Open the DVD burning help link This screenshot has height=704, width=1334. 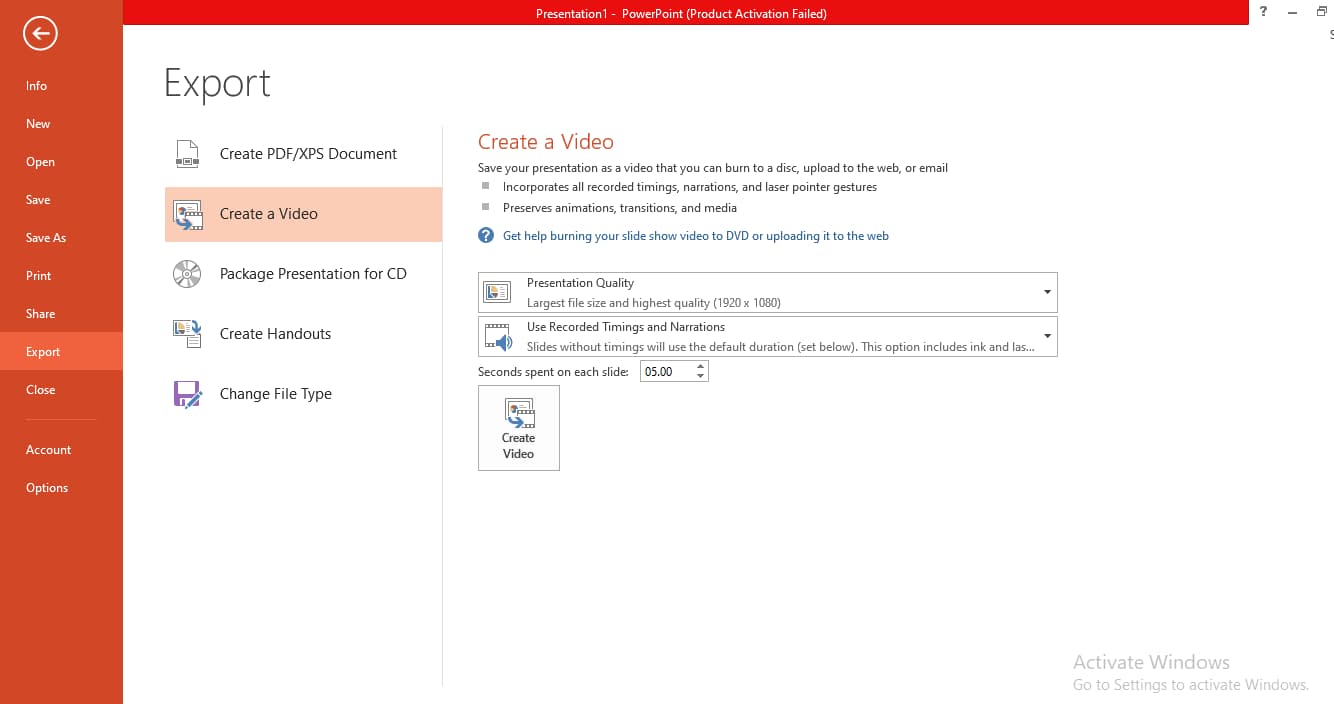[695, 236]
